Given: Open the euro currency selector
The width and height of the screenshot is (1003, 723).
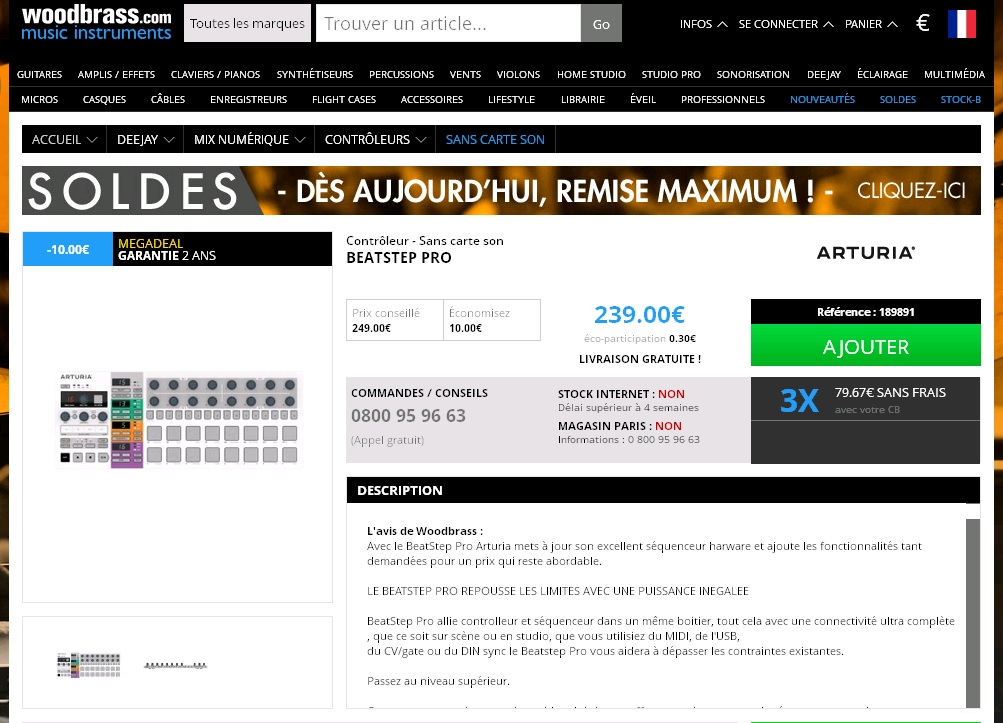Looking at the screenshot, I should pyautogui.click(x=922, y=24).
